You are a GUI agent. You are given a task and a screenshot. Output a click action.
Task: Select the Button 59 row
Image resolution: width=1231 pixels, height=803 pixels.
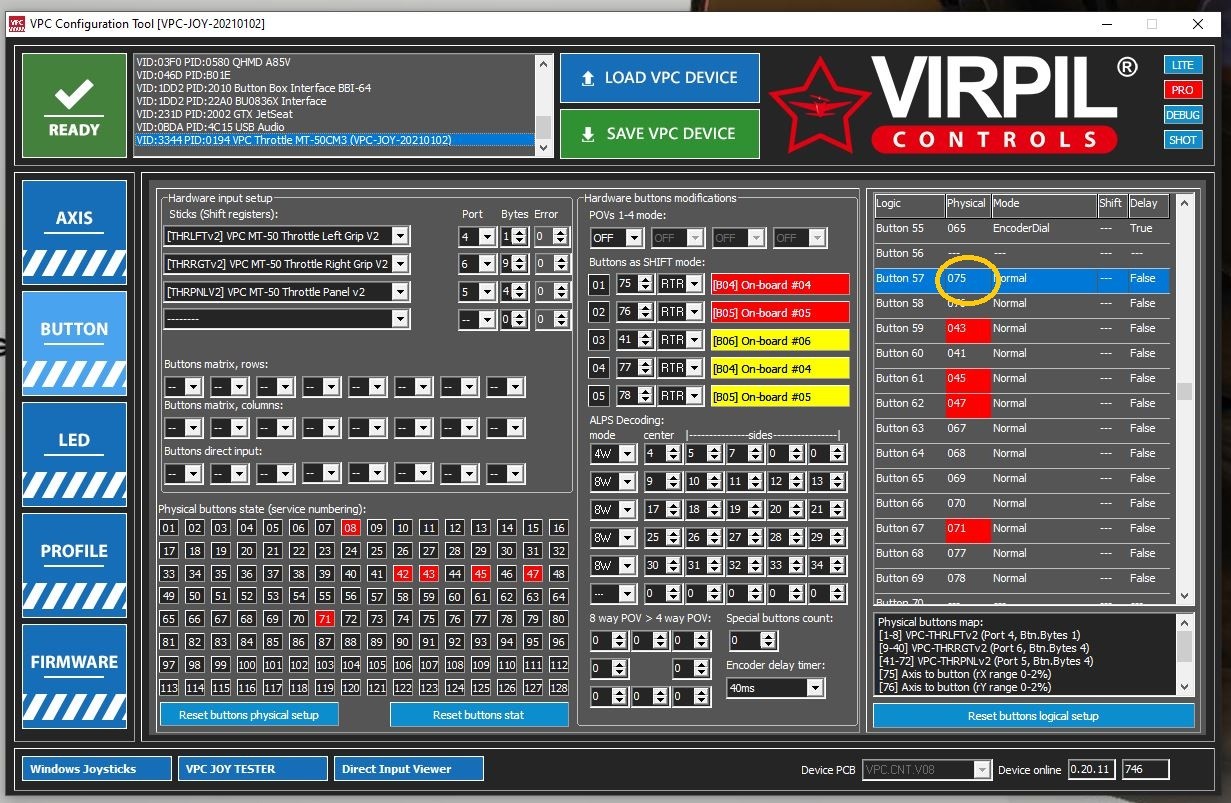[x=1022, y=328]
